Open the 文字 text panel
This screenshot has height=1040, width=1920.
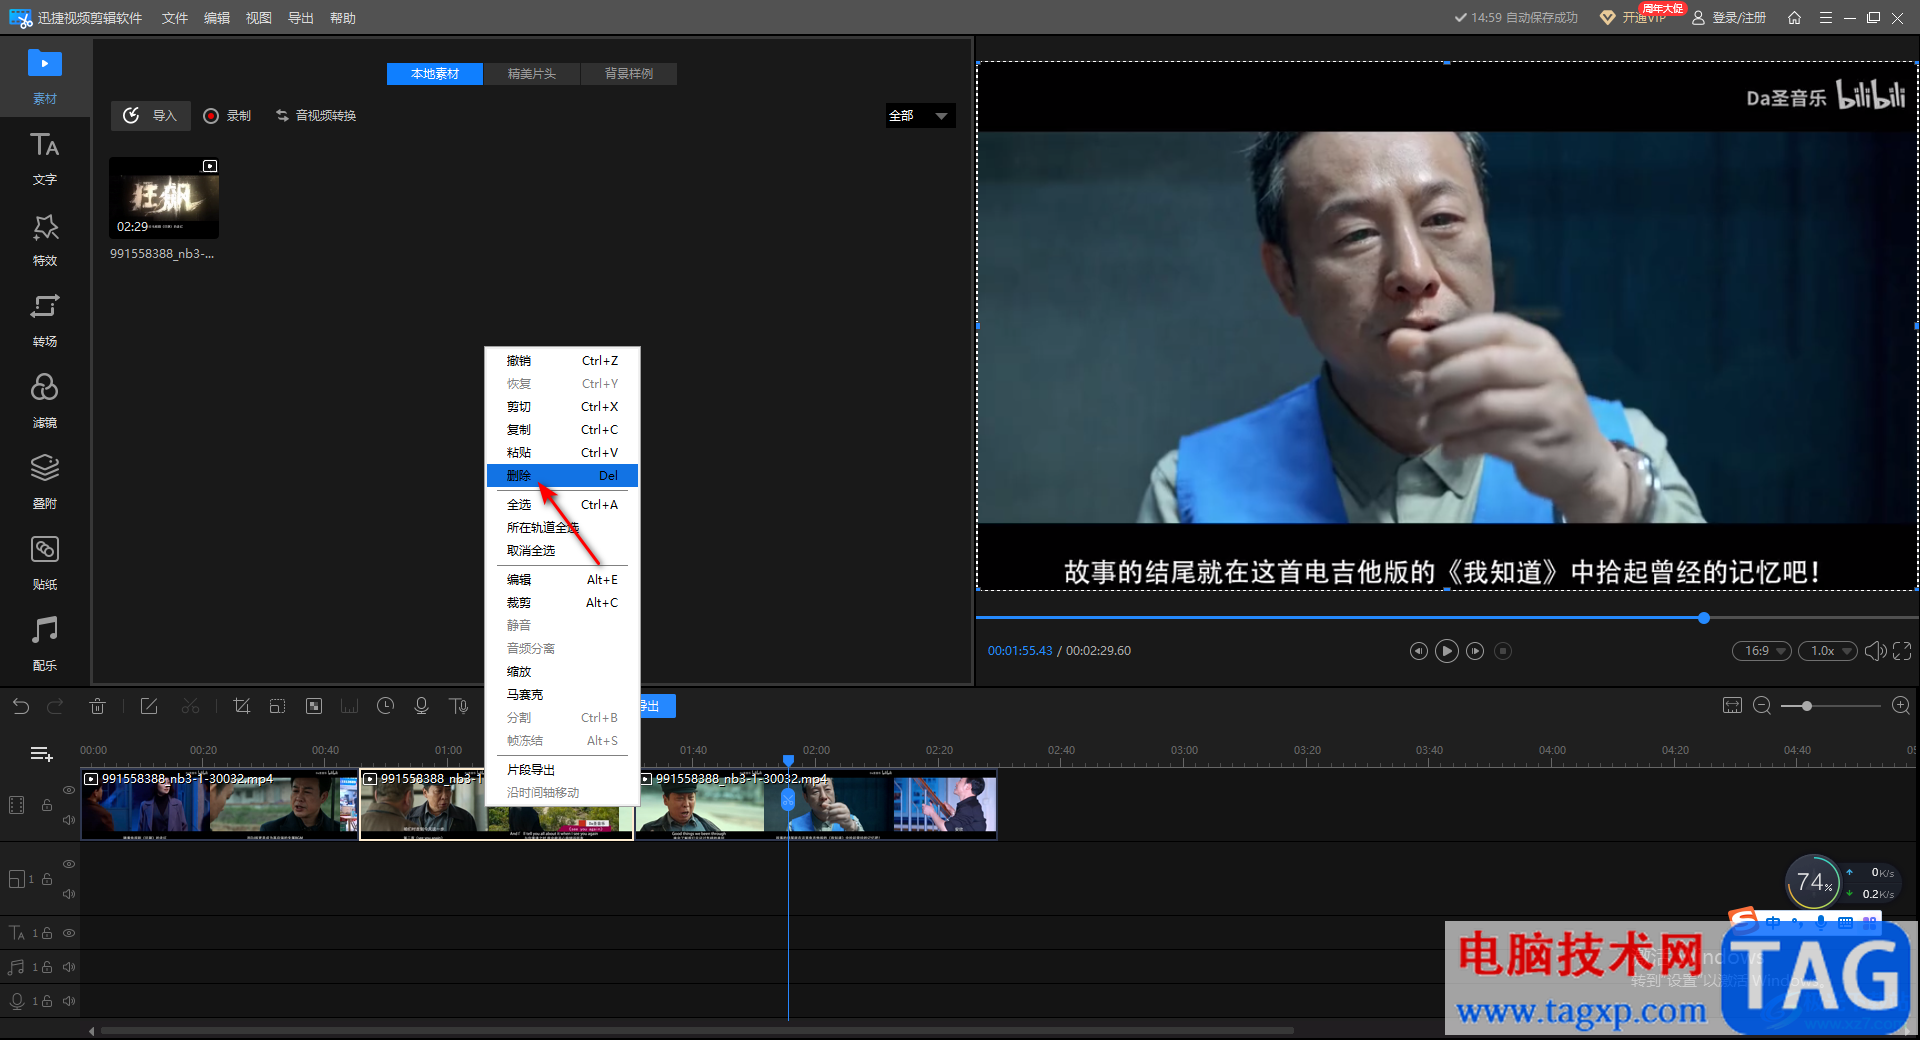click(45, 158)
